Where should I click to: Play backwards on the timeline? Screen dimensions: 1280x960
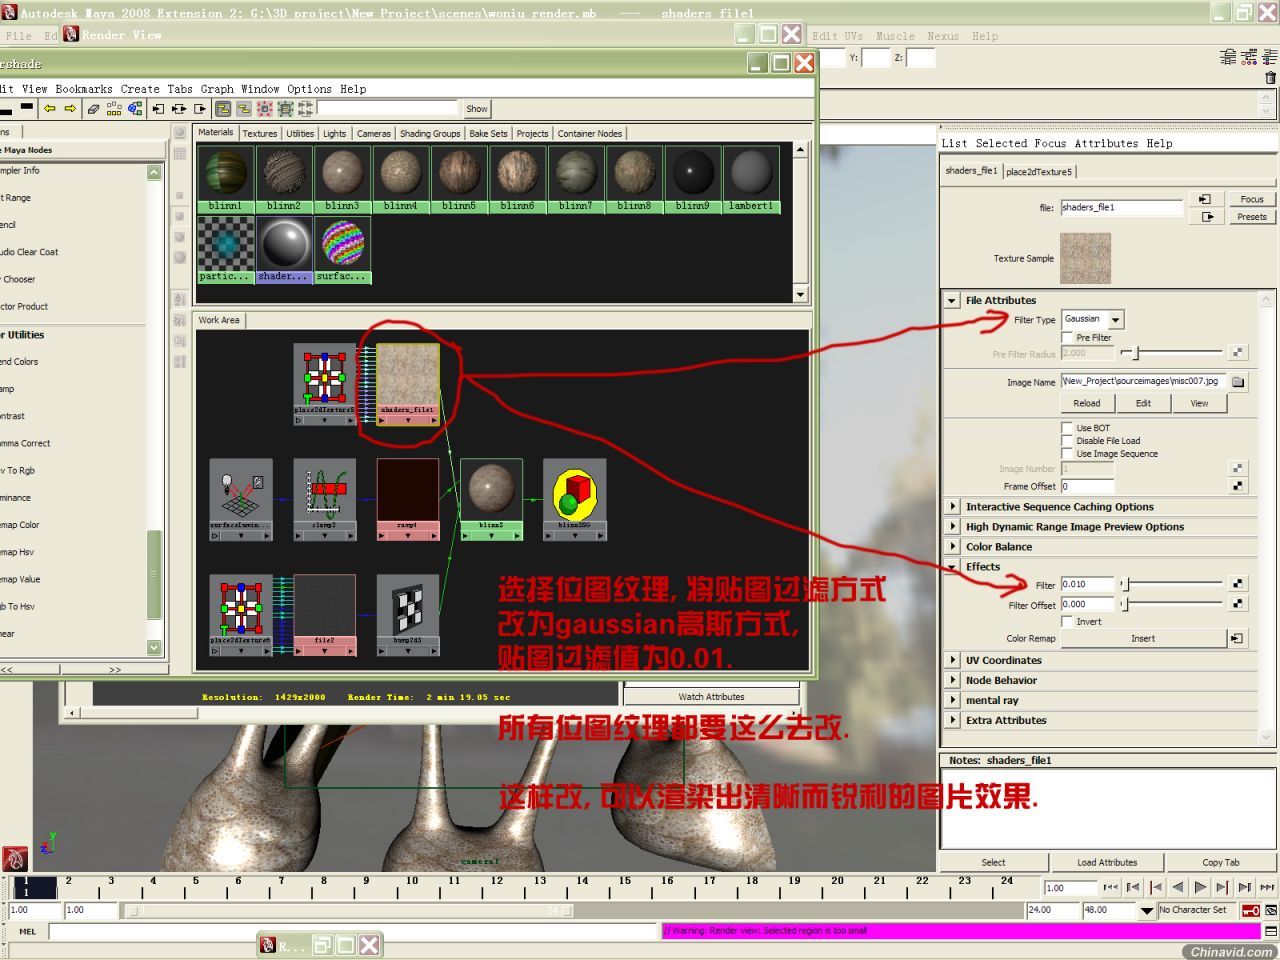pos(1178,887)
